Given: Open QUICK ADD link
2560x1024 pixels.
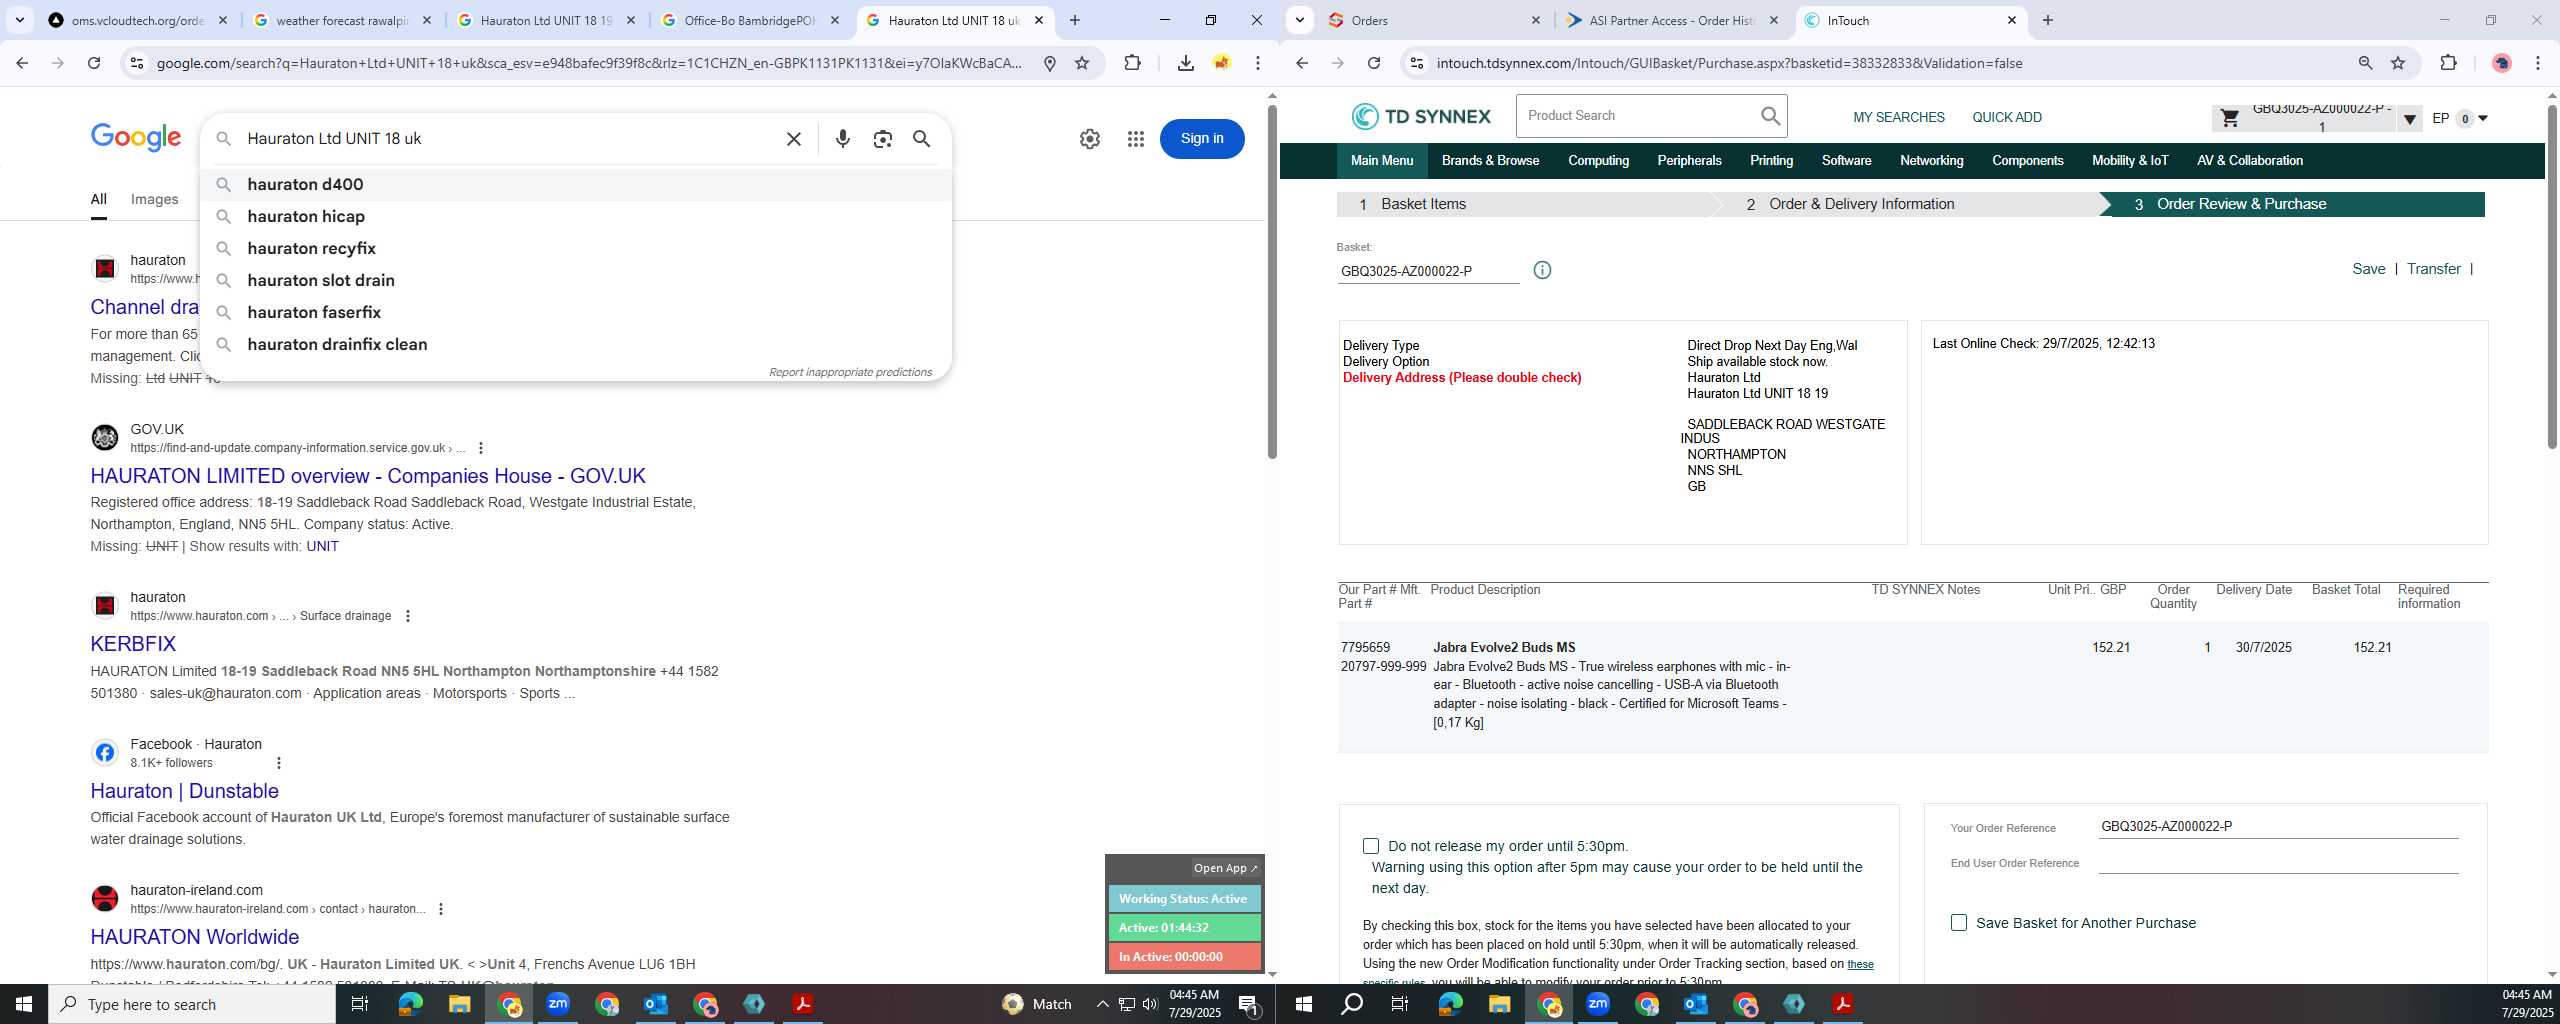Looking at the screenshot, I should pos(2006,118).
